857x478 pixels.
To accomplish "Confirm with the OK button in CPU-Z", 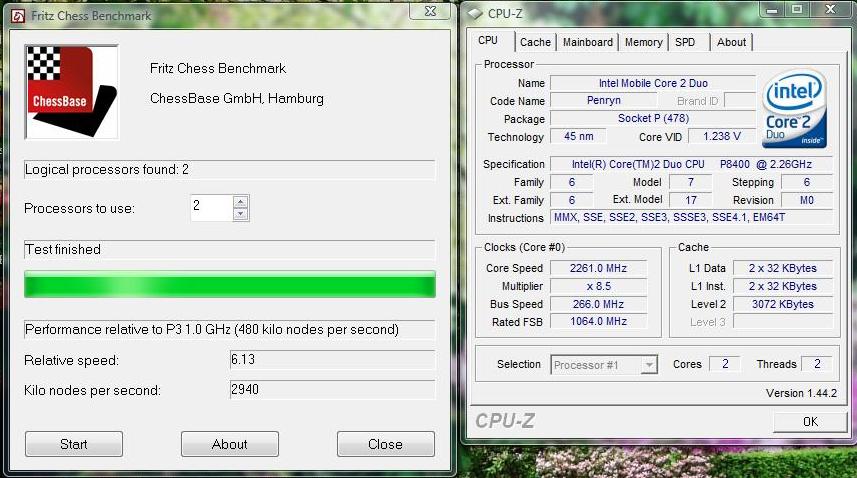I will tap(810, 422).
